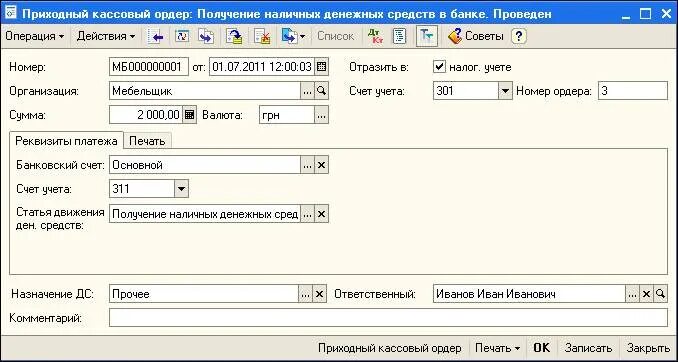Click the Статья движения ден. средств field

pyautogui.click(x=205, y=214)
